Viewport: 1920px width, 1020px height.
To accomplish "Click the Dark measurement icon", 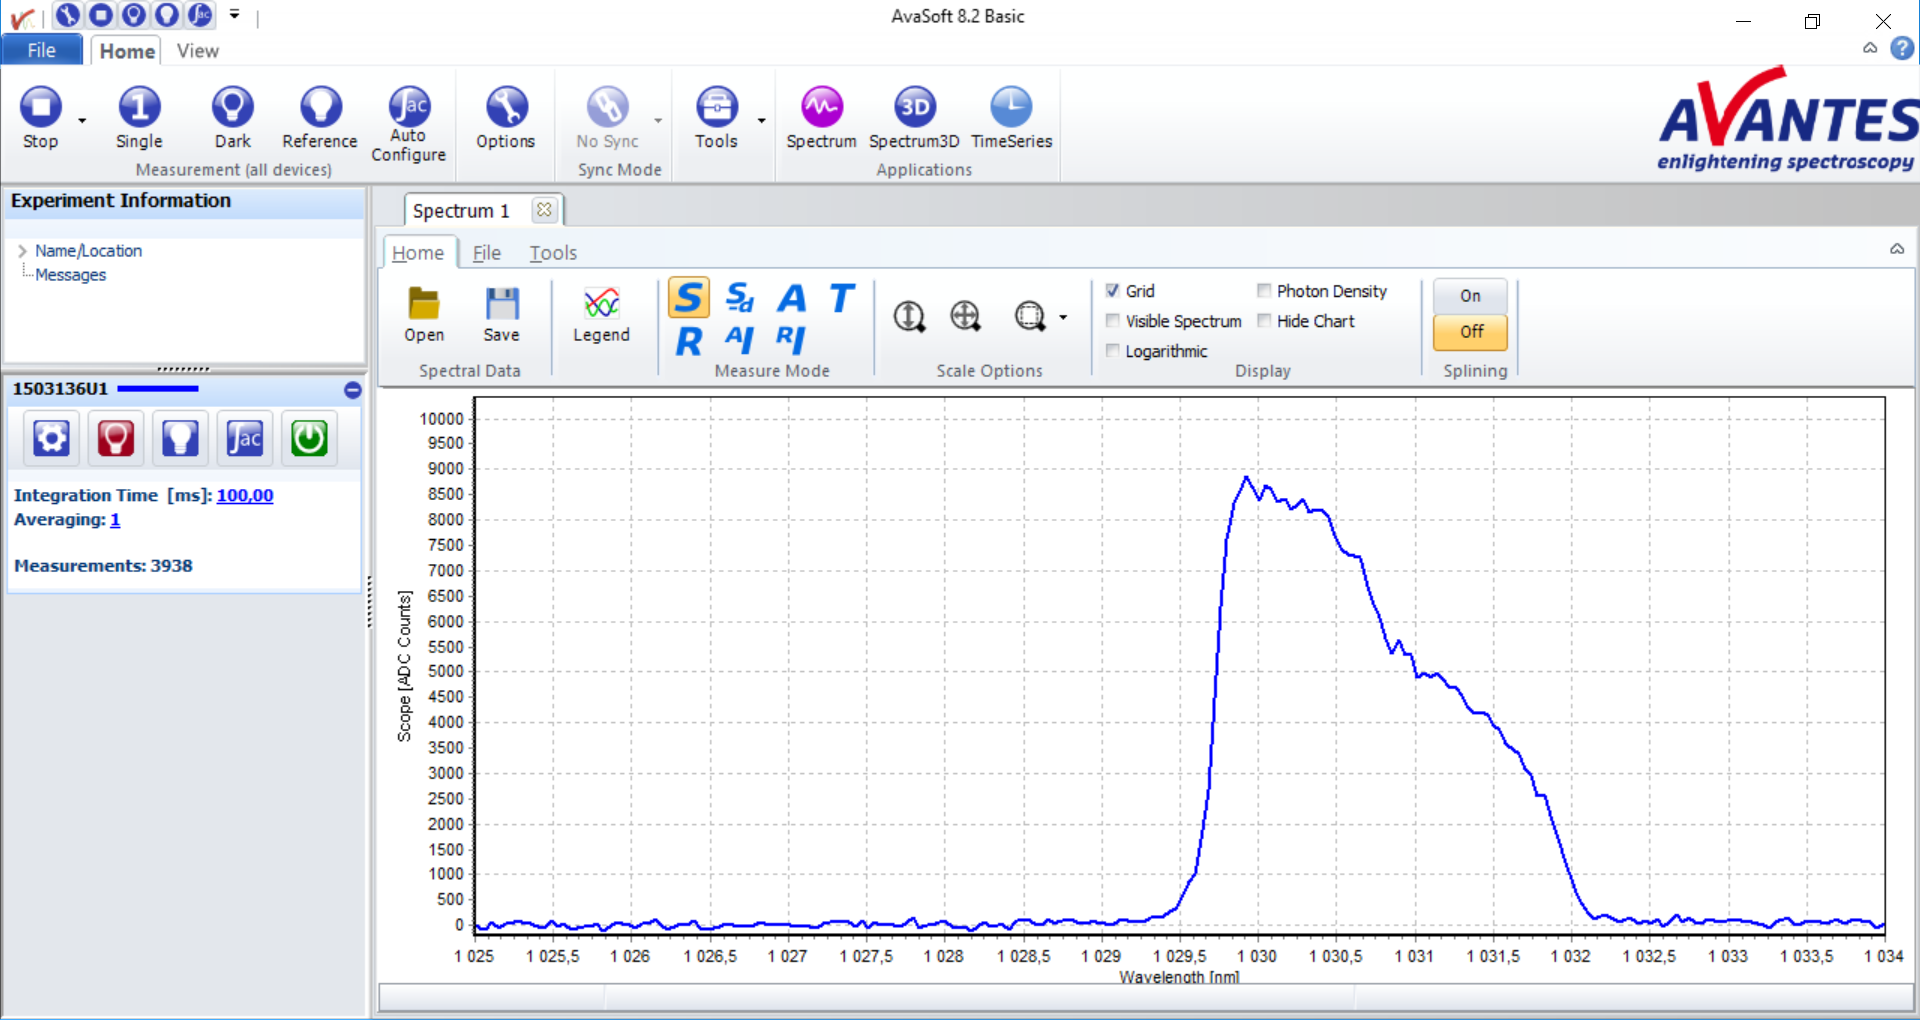I will [x=232, y=108].
